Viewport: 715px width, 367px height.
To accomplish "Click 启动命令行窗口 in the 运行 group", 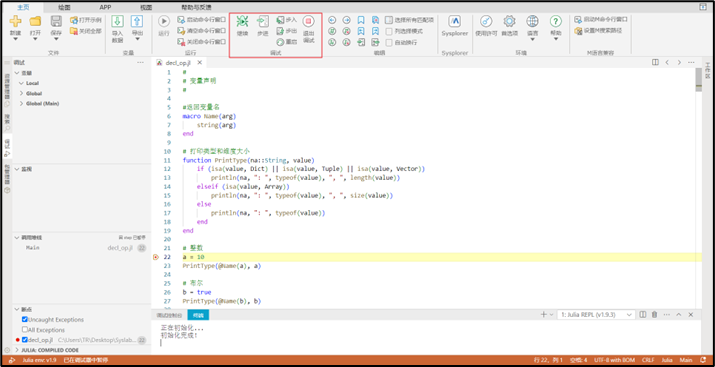I will 201,20.
